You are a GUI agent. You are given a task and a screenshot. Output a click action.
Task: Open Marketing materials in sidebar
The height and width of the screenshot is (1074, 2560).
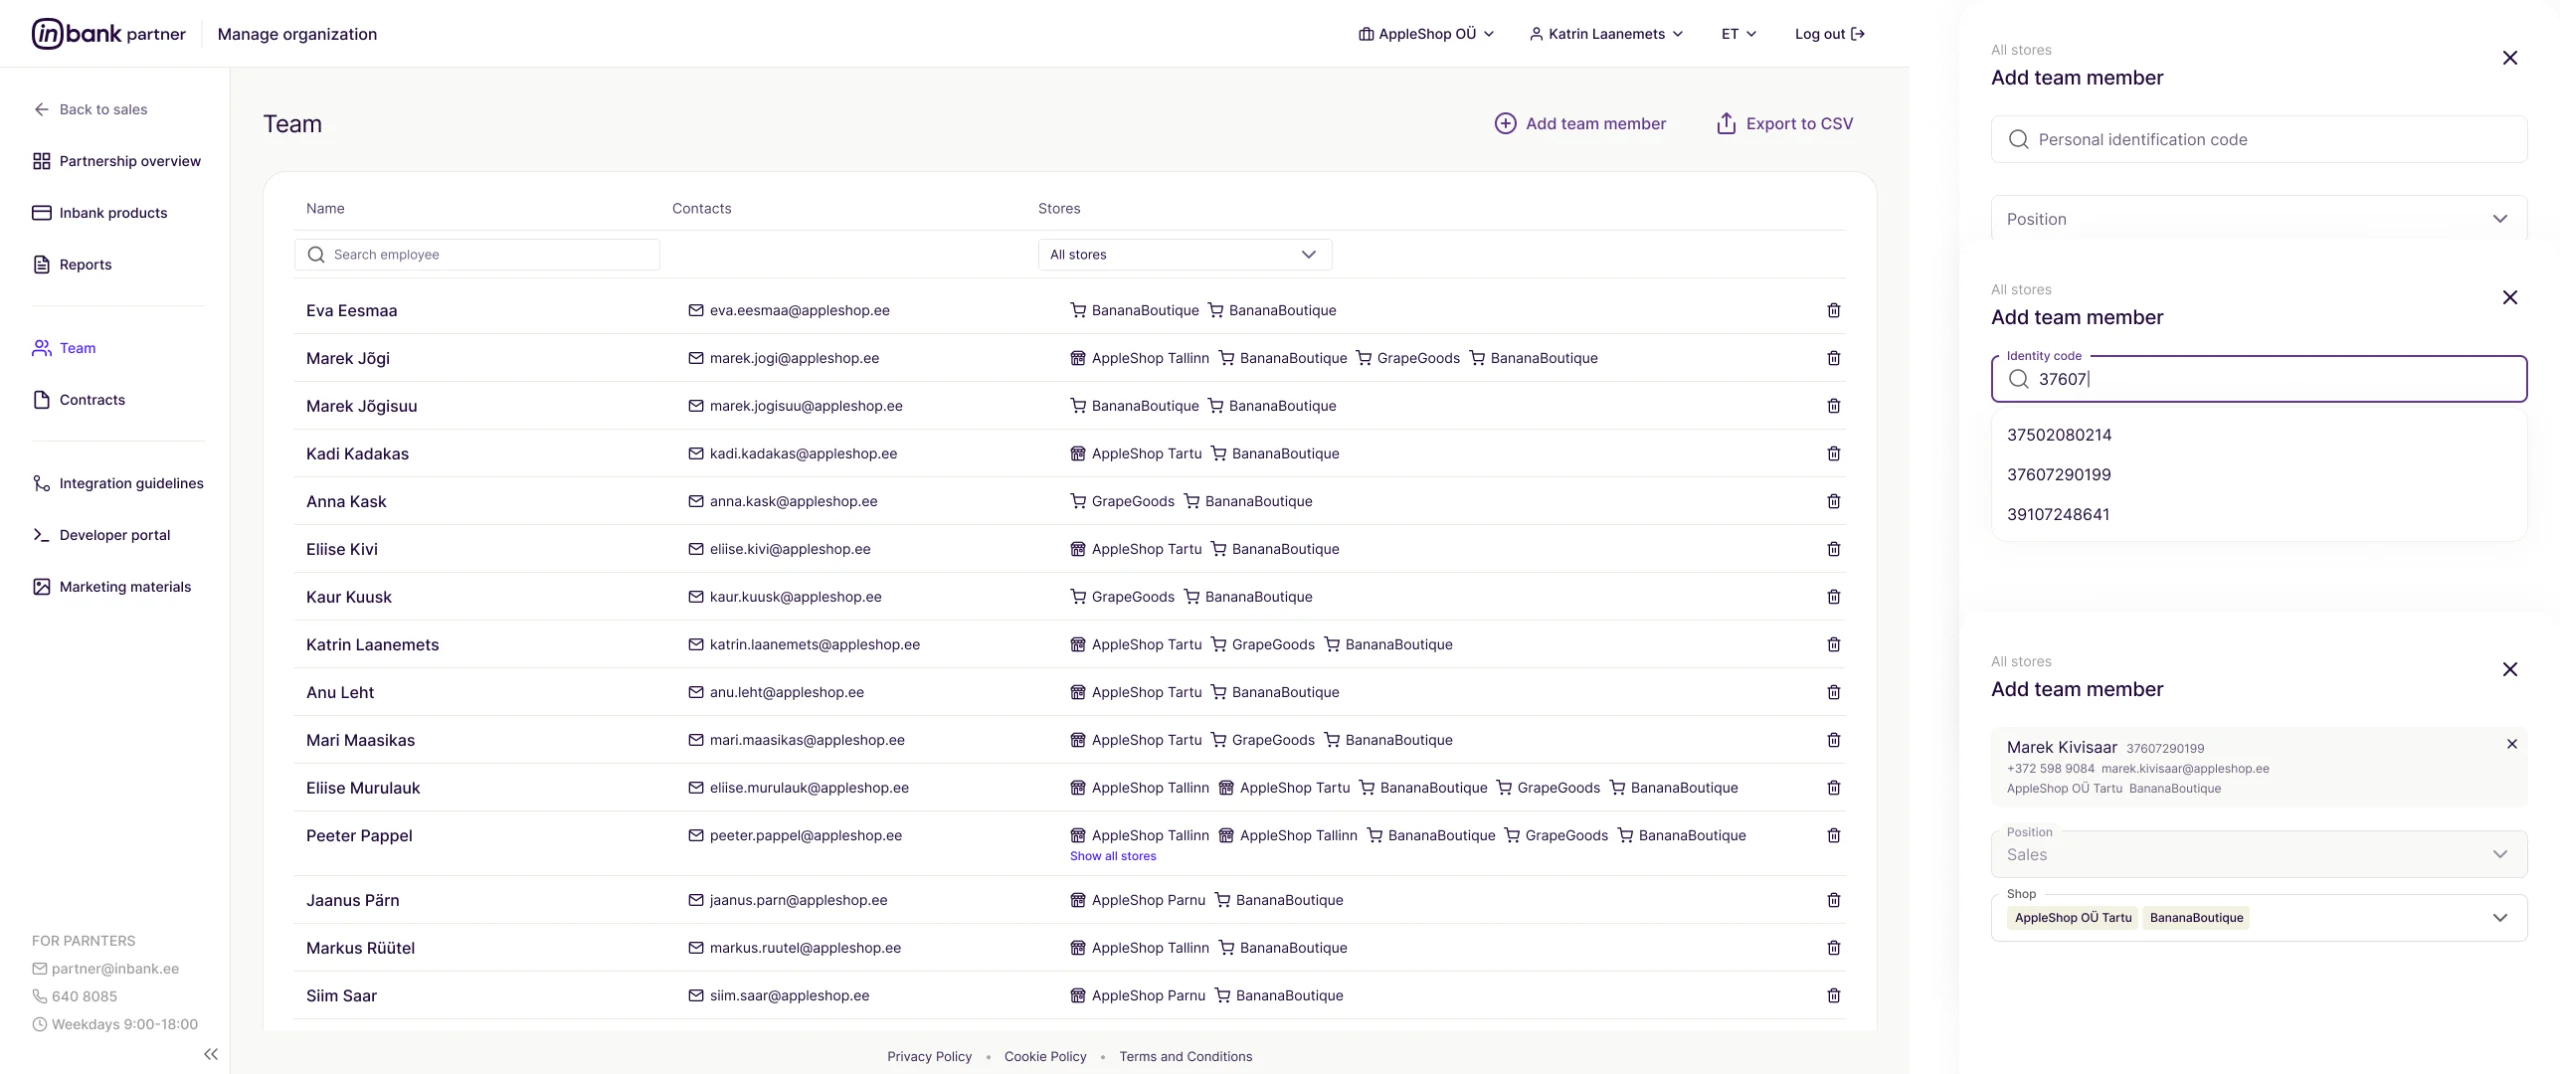(x=112, y=587)
